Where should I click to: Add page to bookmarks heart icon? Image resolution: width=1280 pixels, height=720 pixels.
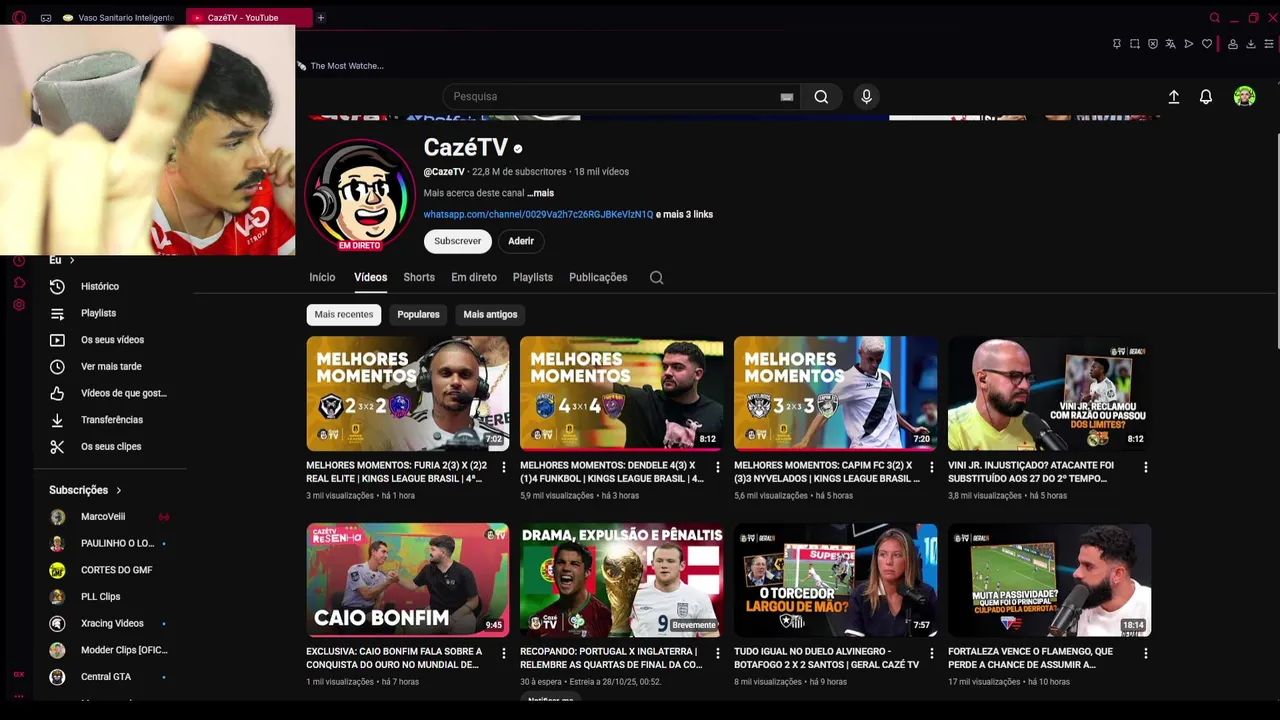coord(1207,44)
